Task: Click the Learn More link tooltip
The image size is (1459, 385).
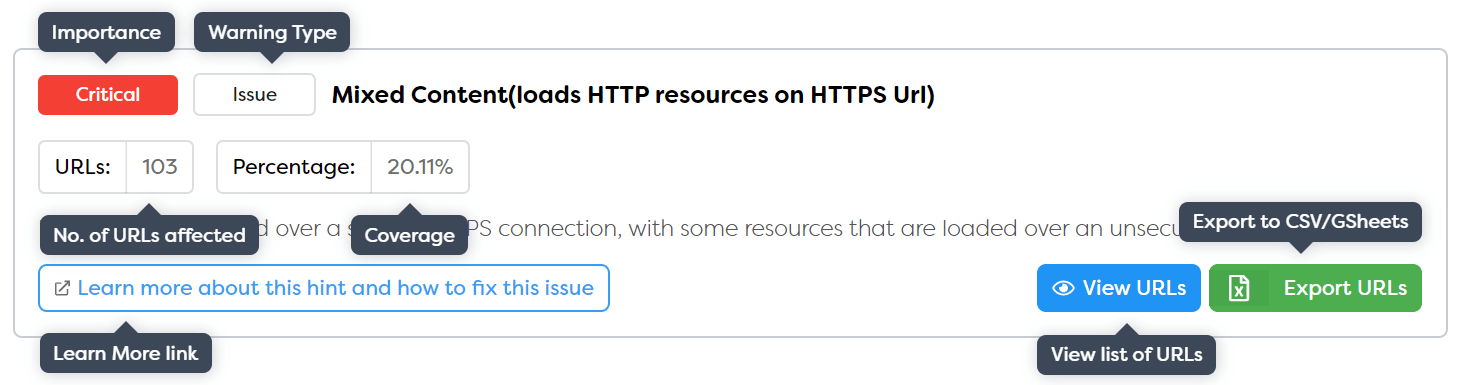Action: coord(125,353)
